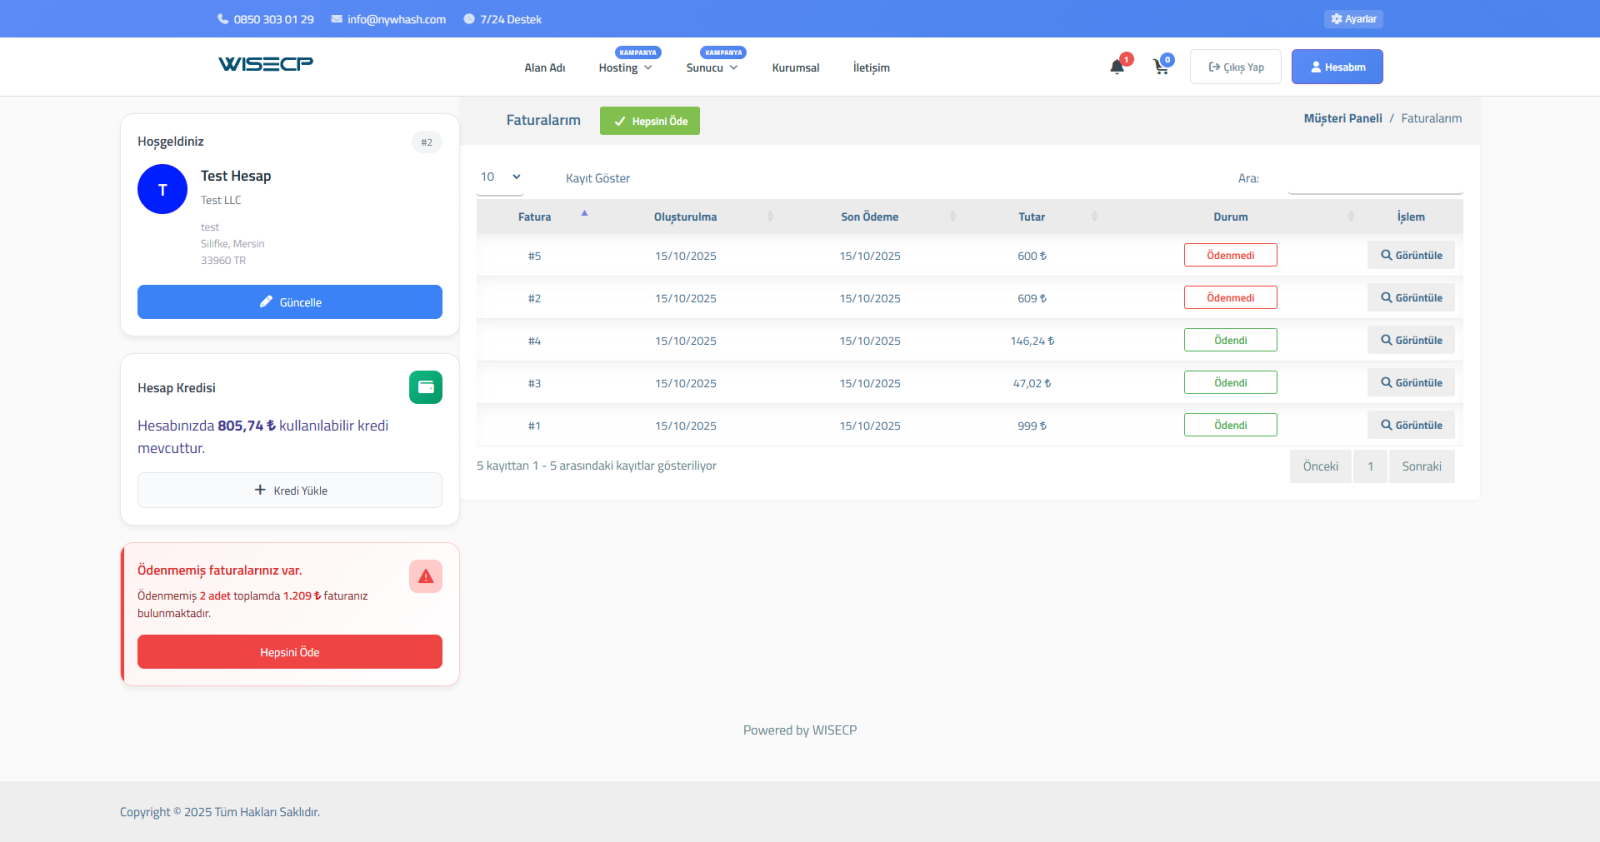Click the green wallet credit icon
The width and height of the screenshot is (1600, 842).
(x=425, y=387)
